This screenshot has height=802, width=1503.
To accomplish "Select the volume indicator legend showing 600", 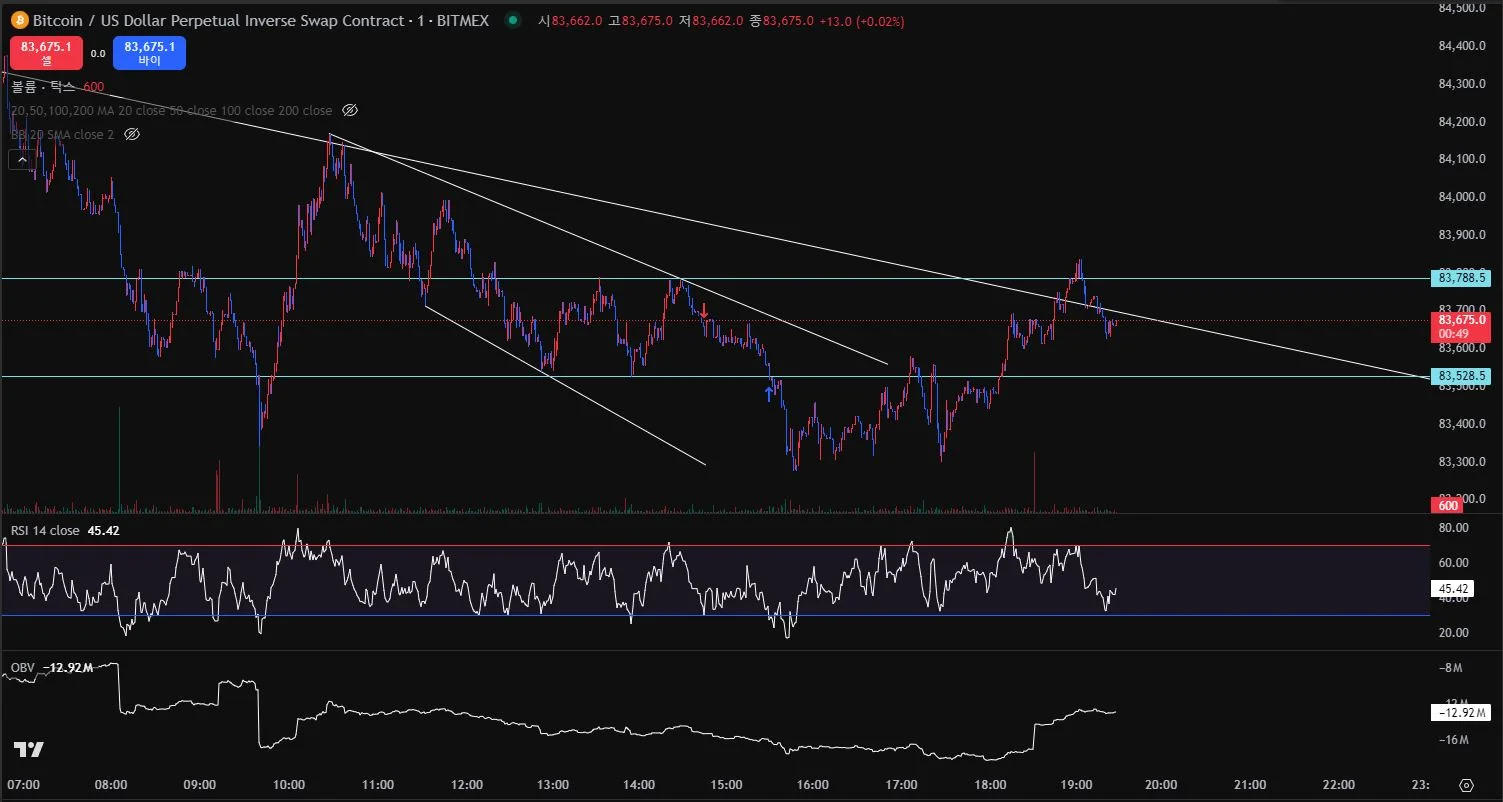I will (58, 87).
